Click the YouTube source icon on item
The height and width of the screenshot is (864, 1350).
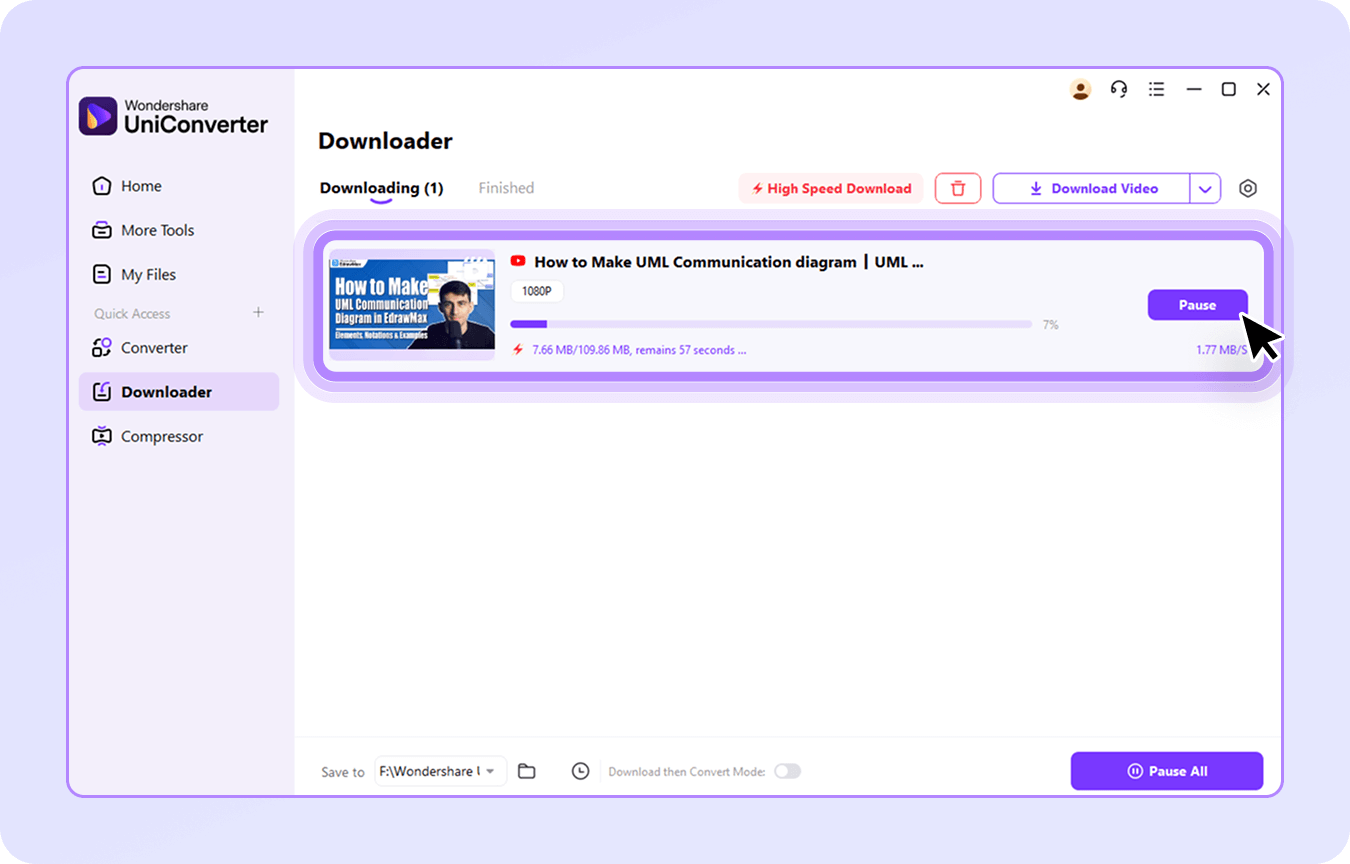518,261
